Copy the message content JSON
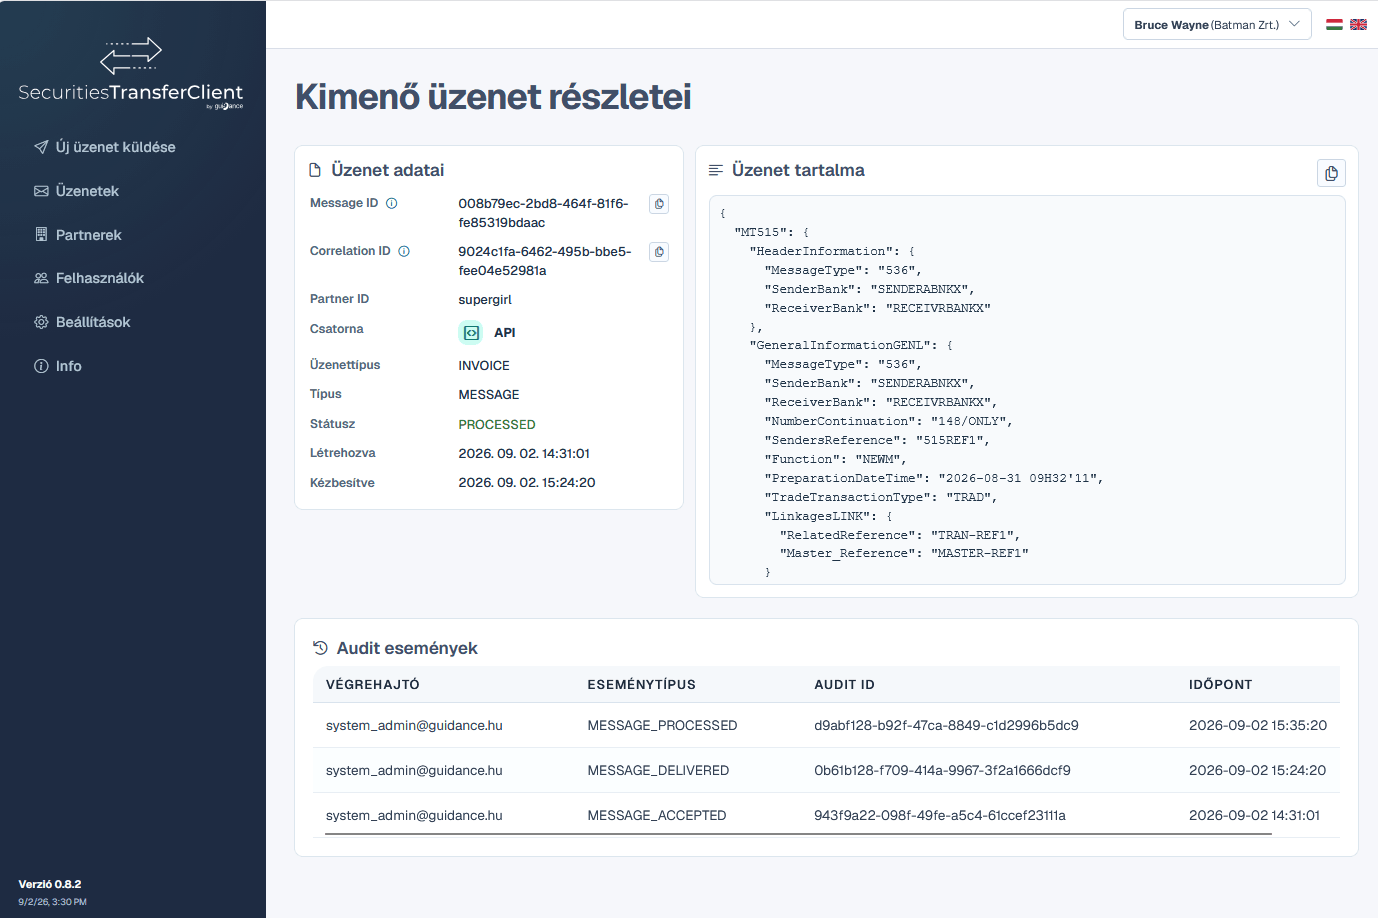 pyautogui.click(x=1331, y=173)
